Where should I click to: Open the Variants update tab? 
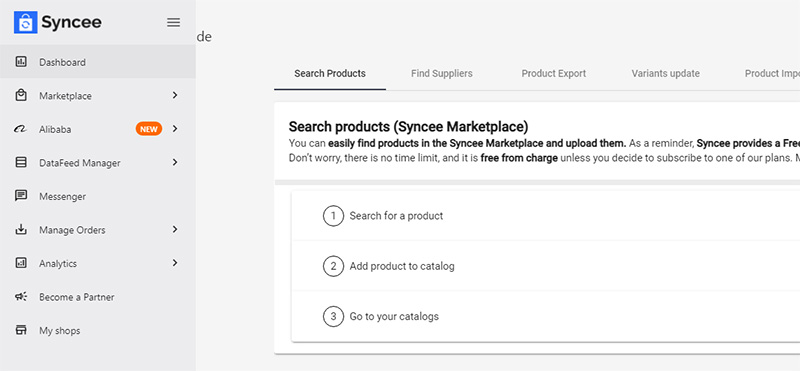(665, 73)
